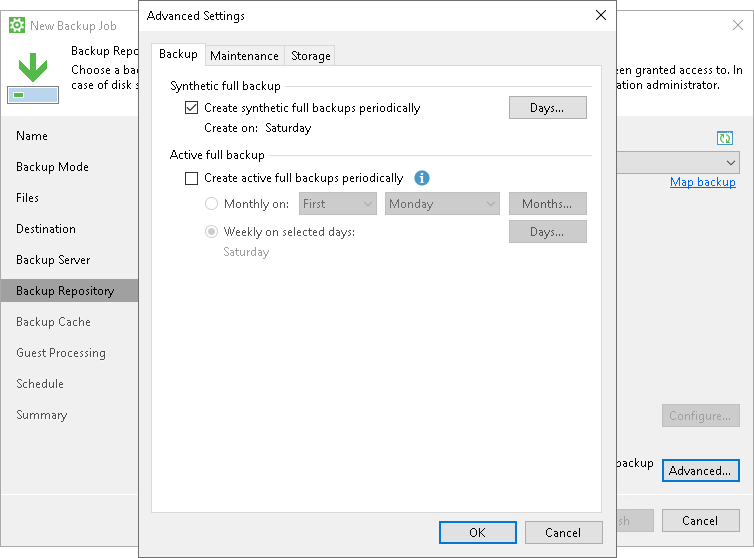The height and width of the screenshot is (558, 754).
Task: Click the blue info icon beside active full backups
Action: point(422,178)
